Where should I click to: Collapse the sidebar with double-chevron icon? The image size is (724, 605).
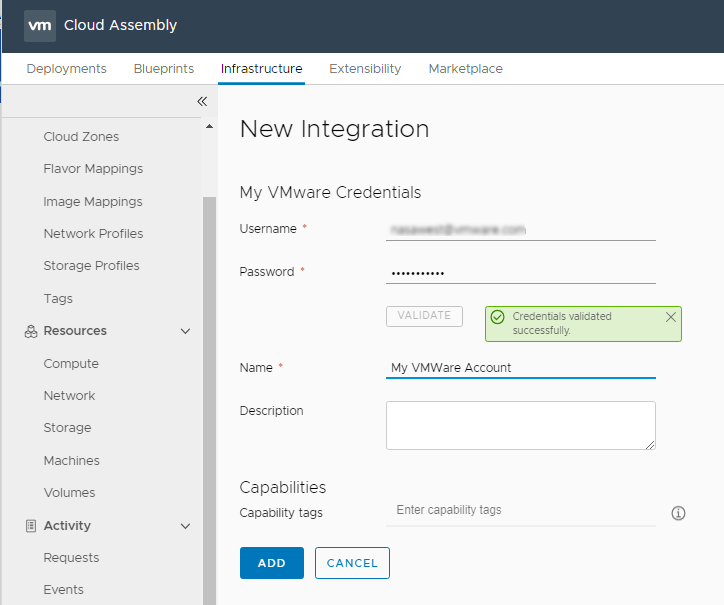pos(201,101)
